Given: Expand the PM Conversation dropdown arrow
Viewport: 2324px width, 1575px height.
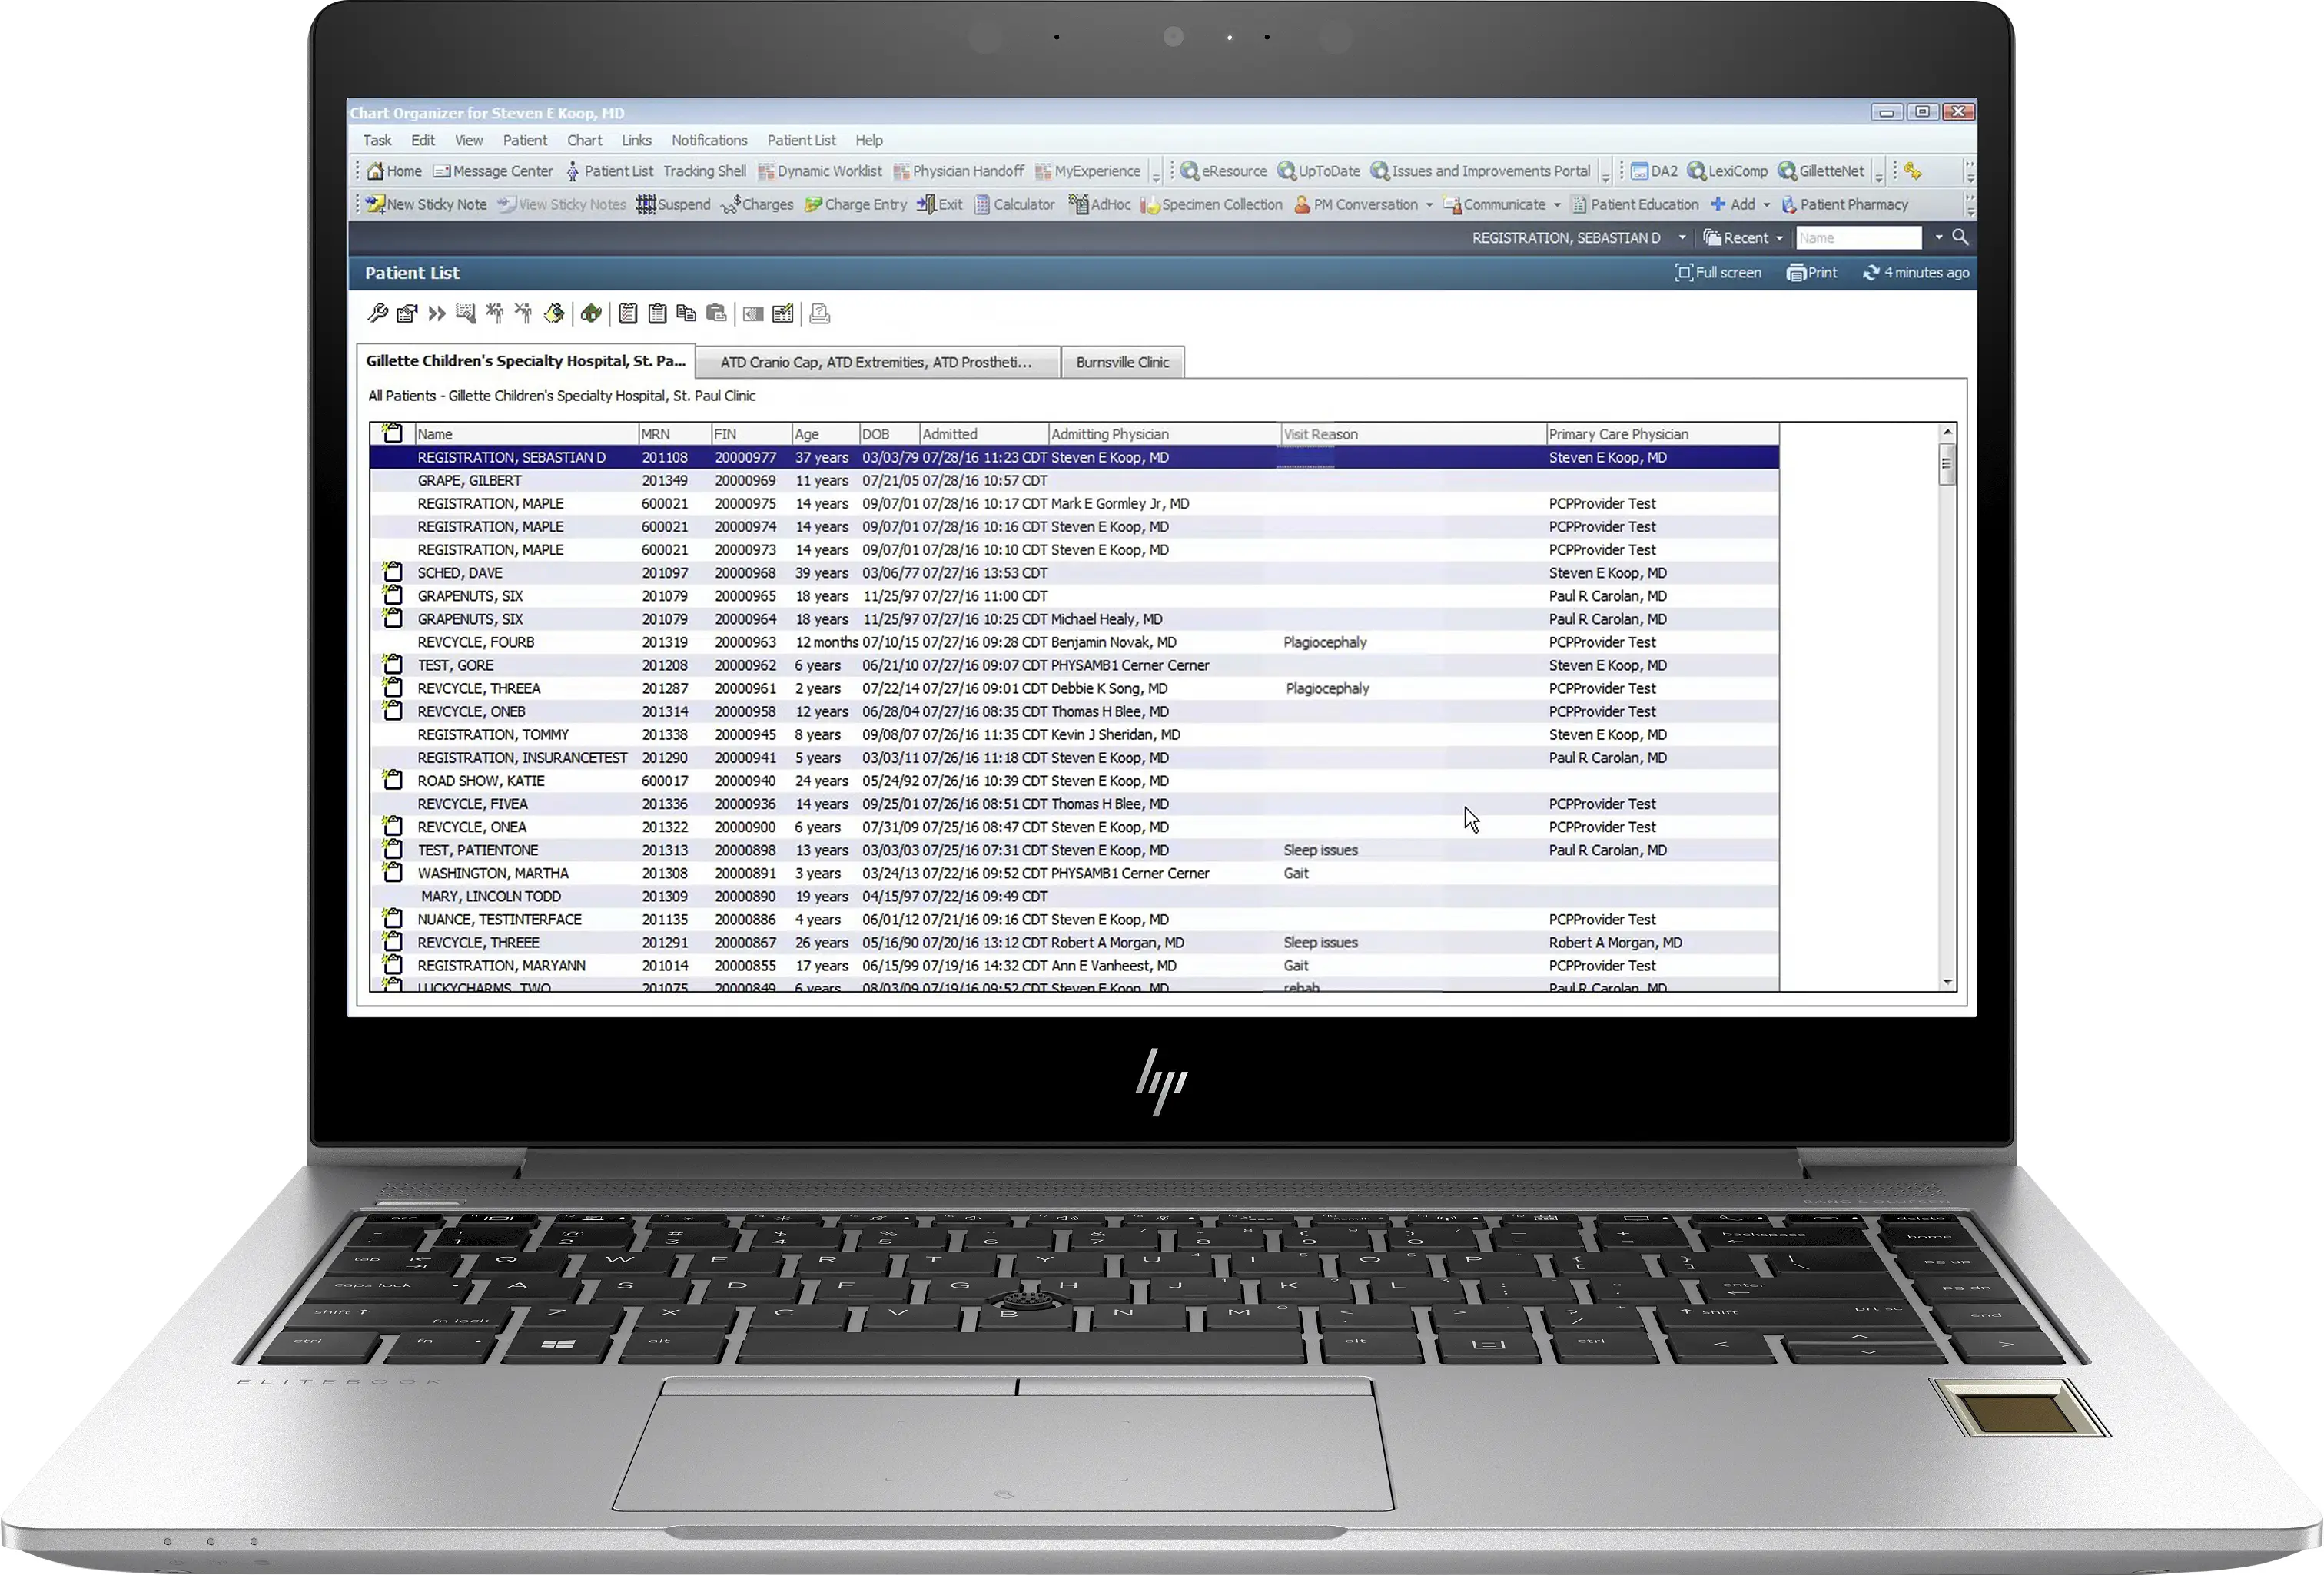Looking at the screenshot, I should click(1429, 205).
